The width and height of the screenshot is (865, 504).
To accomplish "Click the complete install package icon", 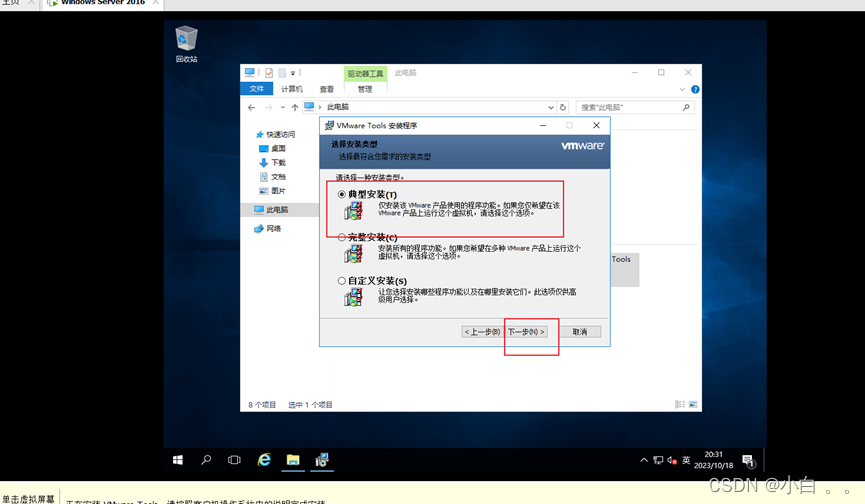I will (x=353, y=254).
